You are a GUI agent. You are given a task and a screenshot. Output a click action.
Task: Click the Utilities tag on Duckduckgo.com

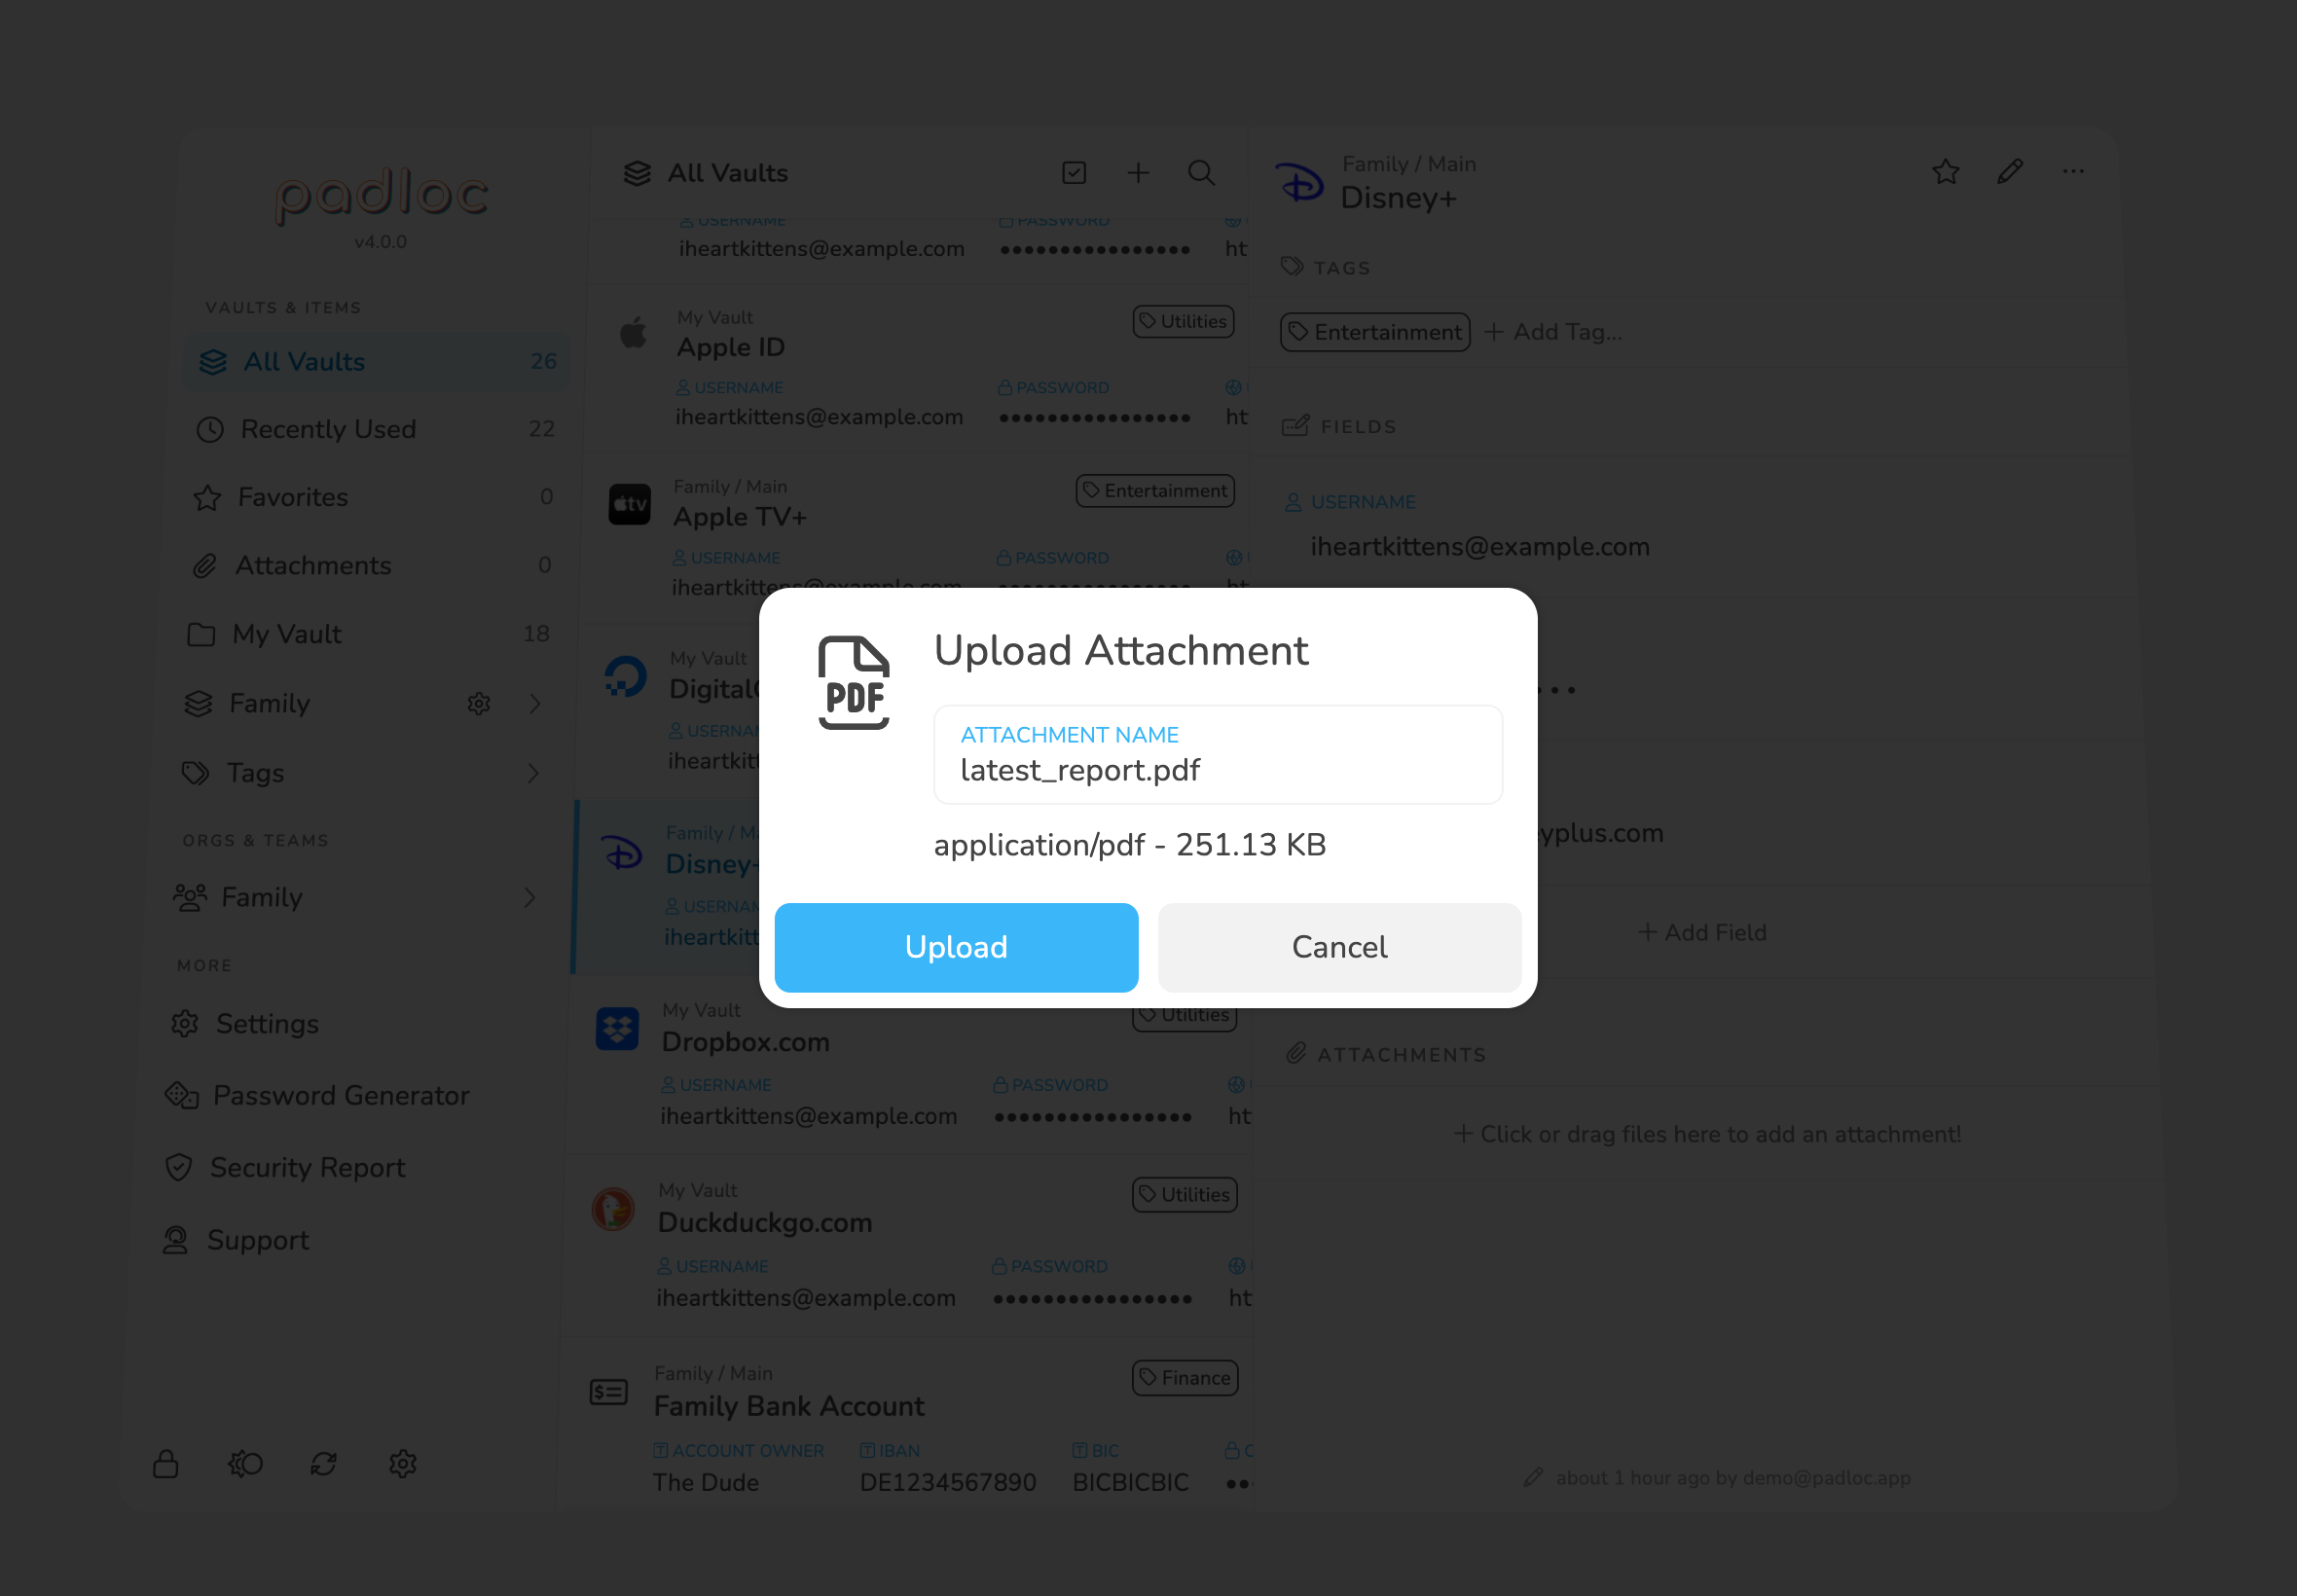(x=1184, y=1195)
